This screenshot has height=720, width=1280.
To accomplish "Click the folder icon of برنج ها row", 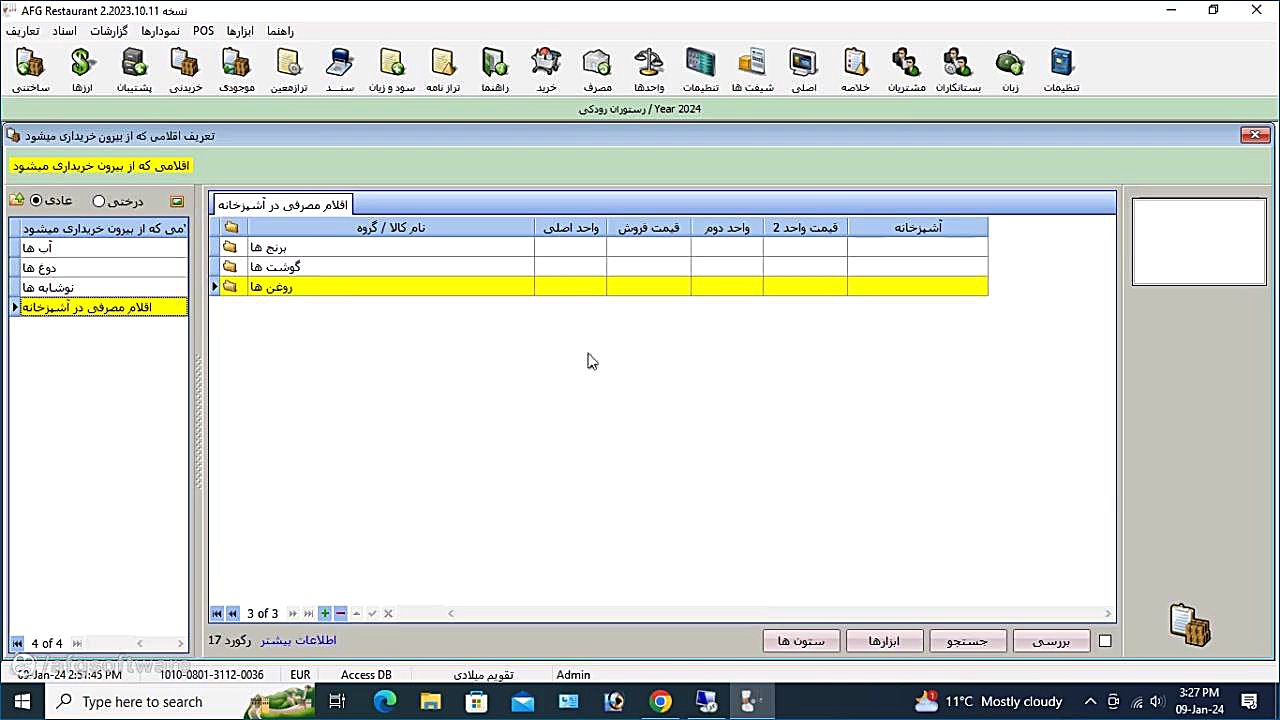I will tap(230, 247).
